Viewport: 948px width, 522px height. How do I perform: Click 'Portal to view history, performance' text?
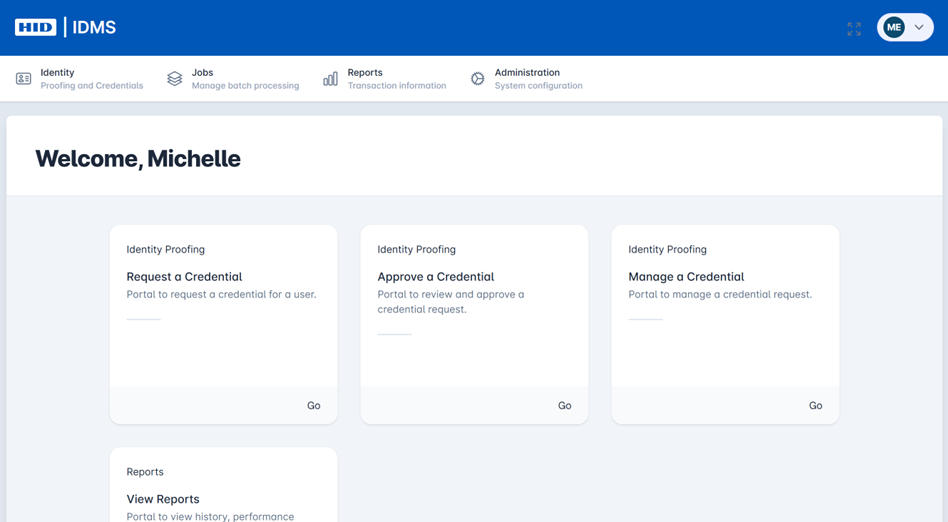[210, 516]
